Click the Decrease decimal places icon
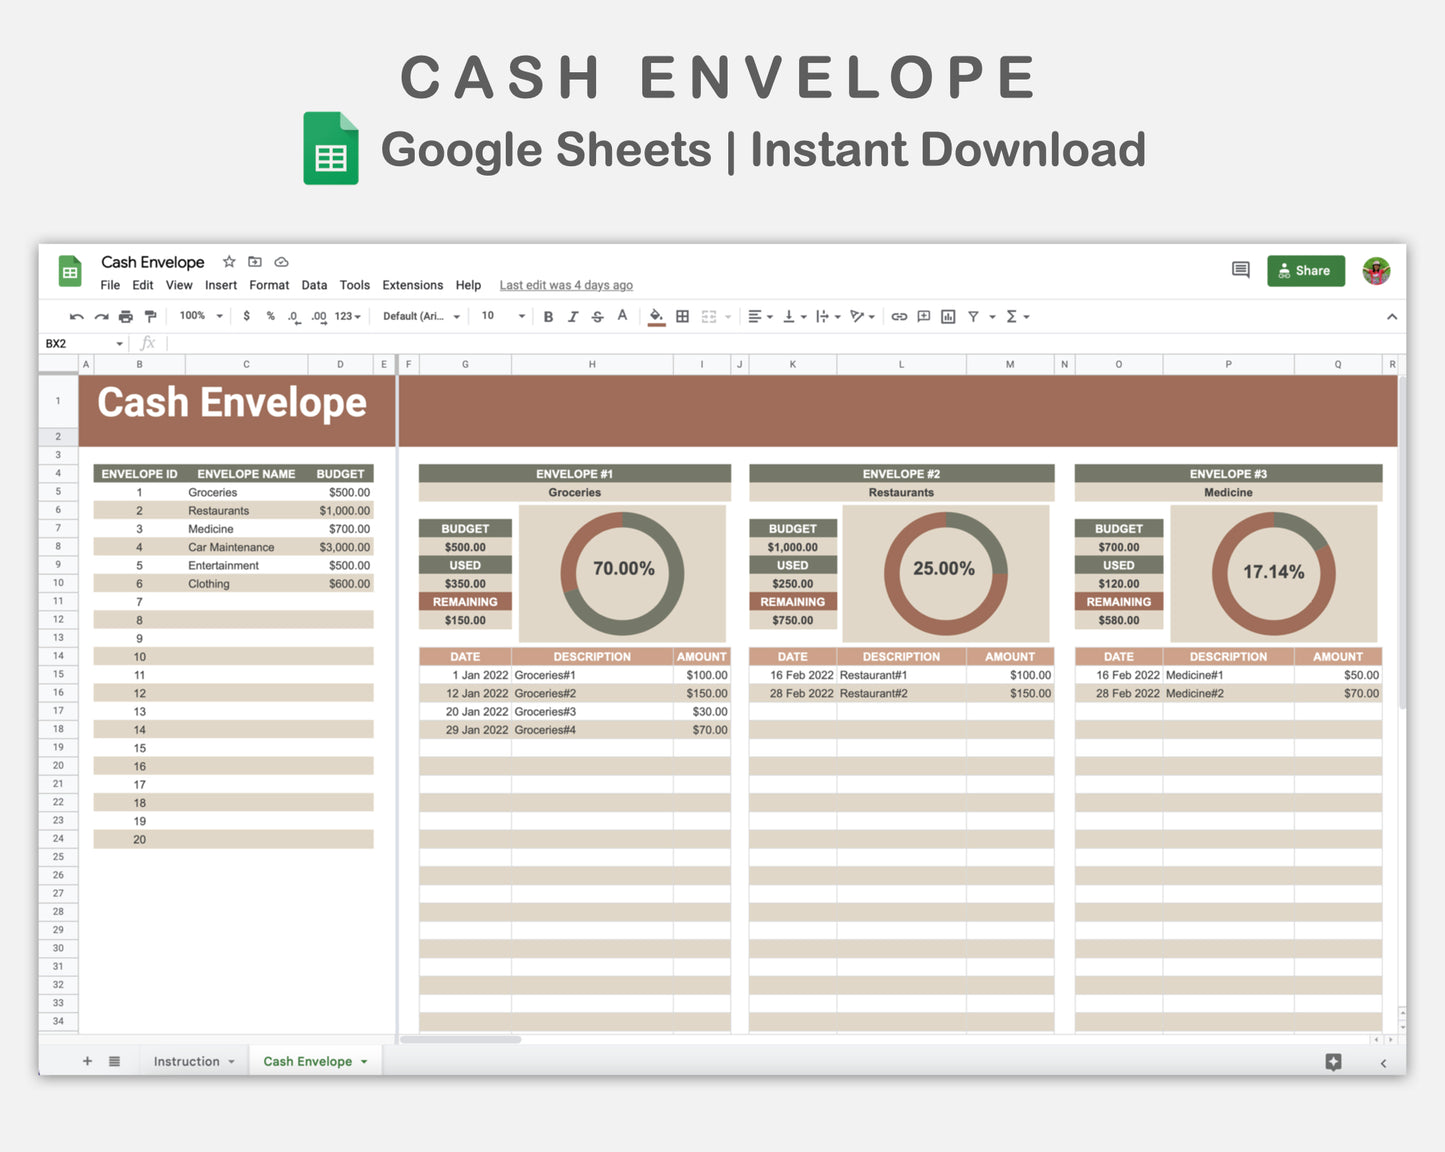This screenshot has height=1152, width=1445. (x=292, y=316)
